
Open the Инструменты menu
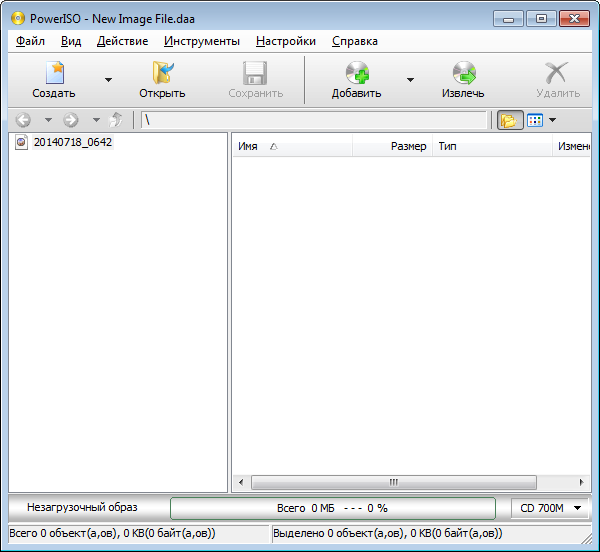[202, 41]
